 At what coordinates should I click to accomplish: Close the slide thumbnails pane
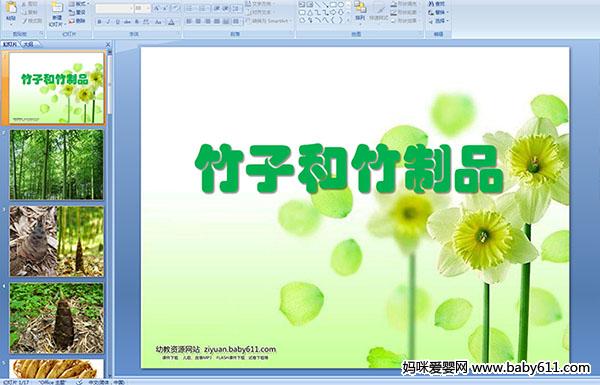click(108, 44)
